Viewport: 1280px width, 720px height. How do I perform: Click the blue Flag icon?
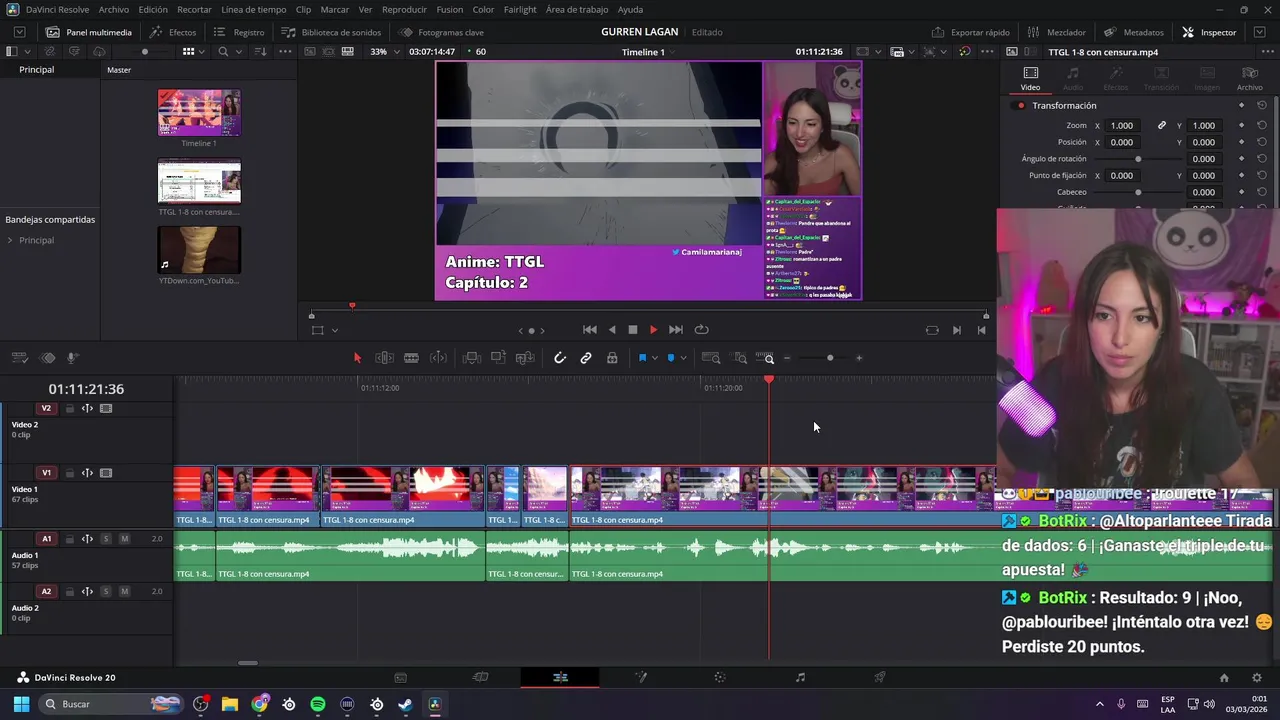pos(642,358)
